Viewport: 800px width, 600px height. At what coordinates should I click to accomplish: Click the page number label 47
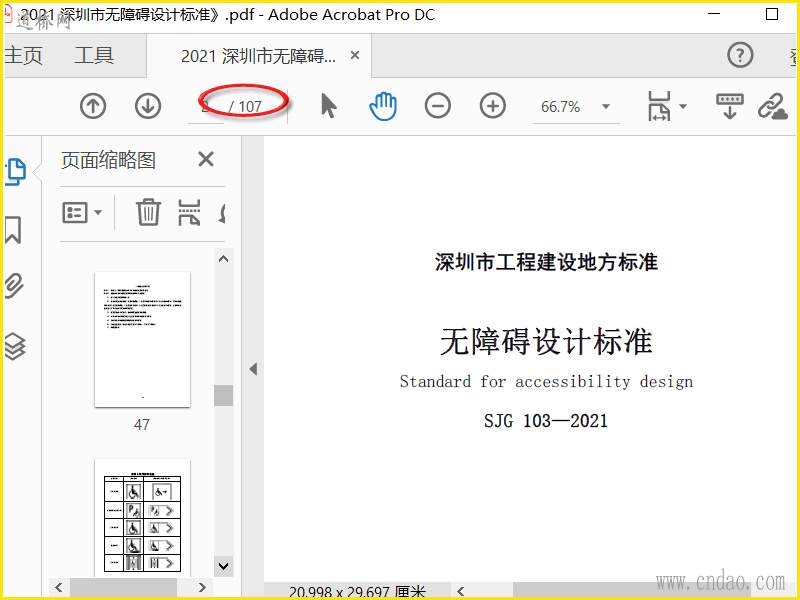pos(142,424)
